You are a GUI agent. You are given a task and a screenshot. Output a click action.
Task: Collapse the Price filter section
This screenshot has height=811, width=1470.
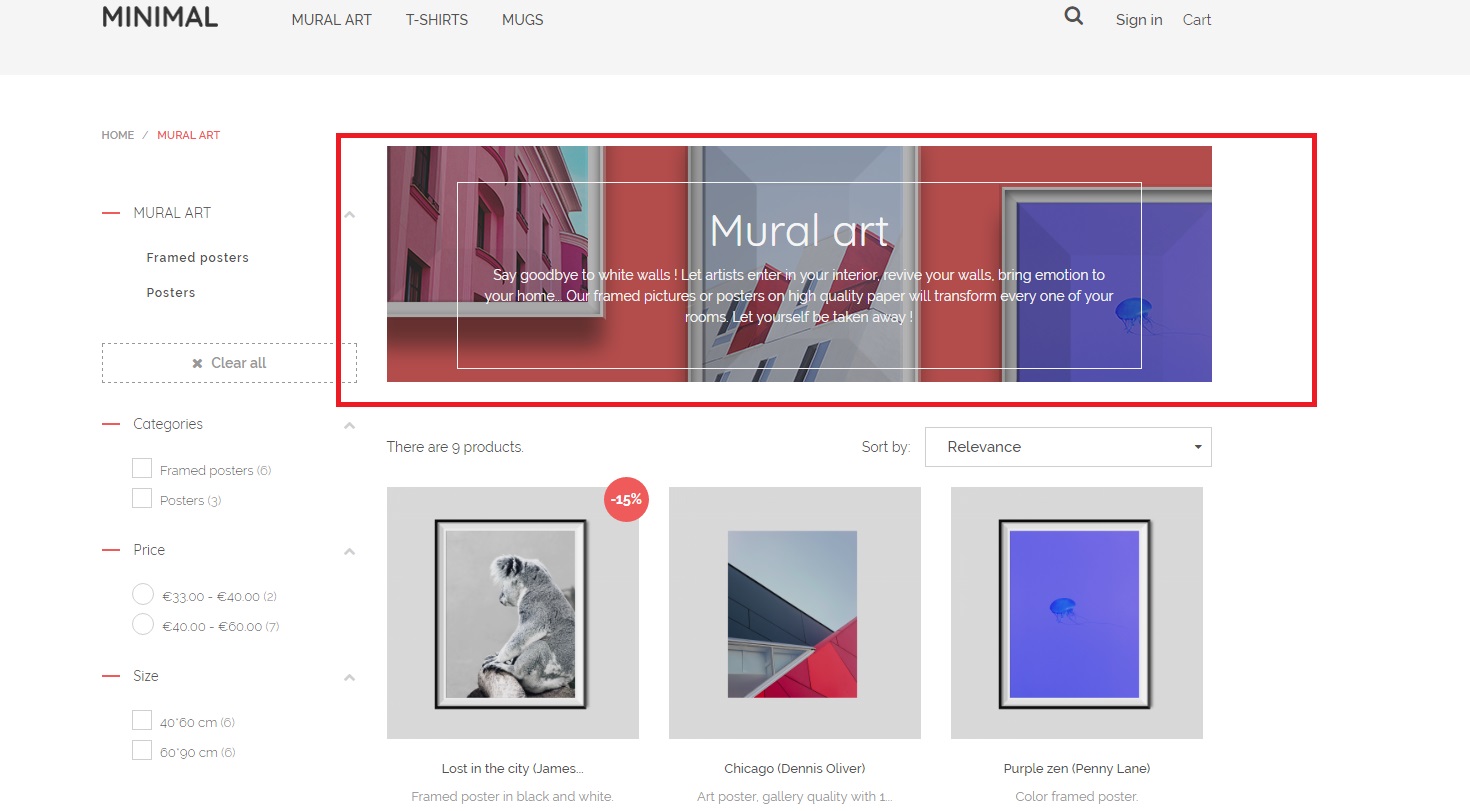(349, 551)
